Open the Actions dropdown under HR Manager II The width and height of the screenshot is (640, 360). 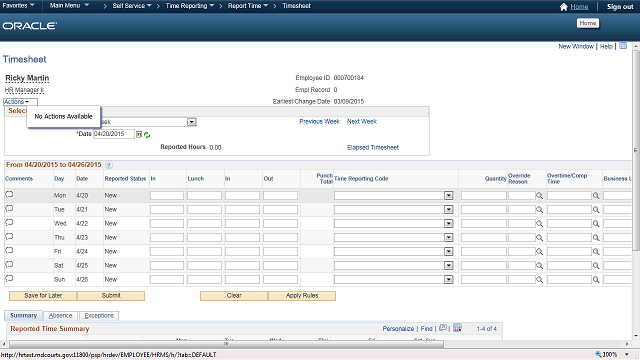coord(17,102)
